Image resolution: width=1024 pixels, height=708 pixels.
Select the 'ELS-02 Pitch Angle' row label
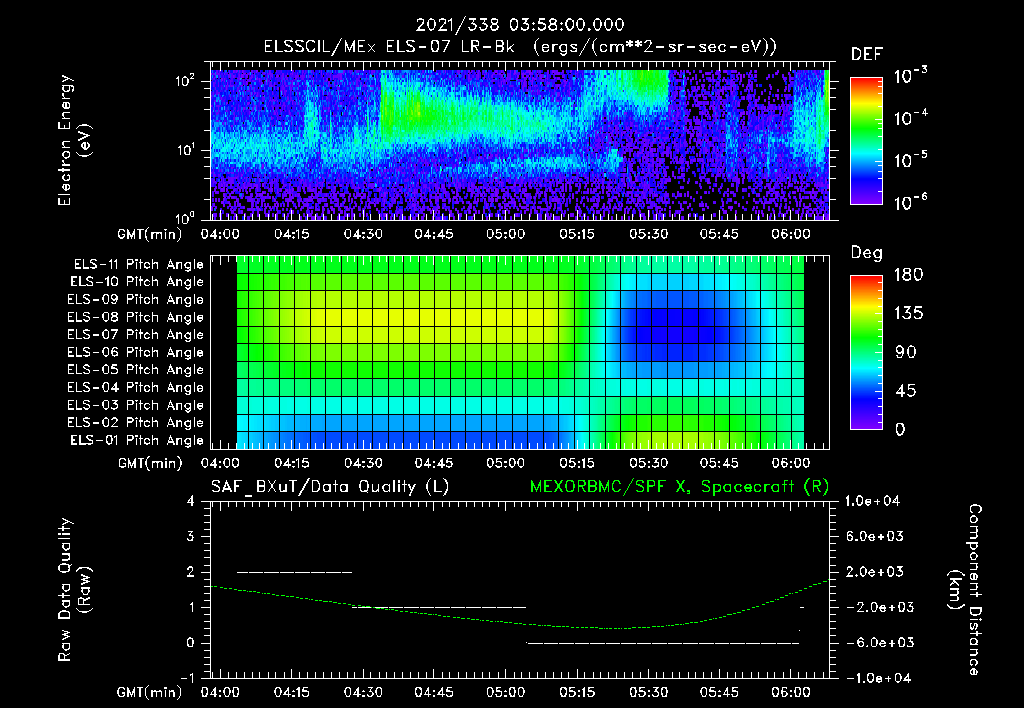(136, 423)
